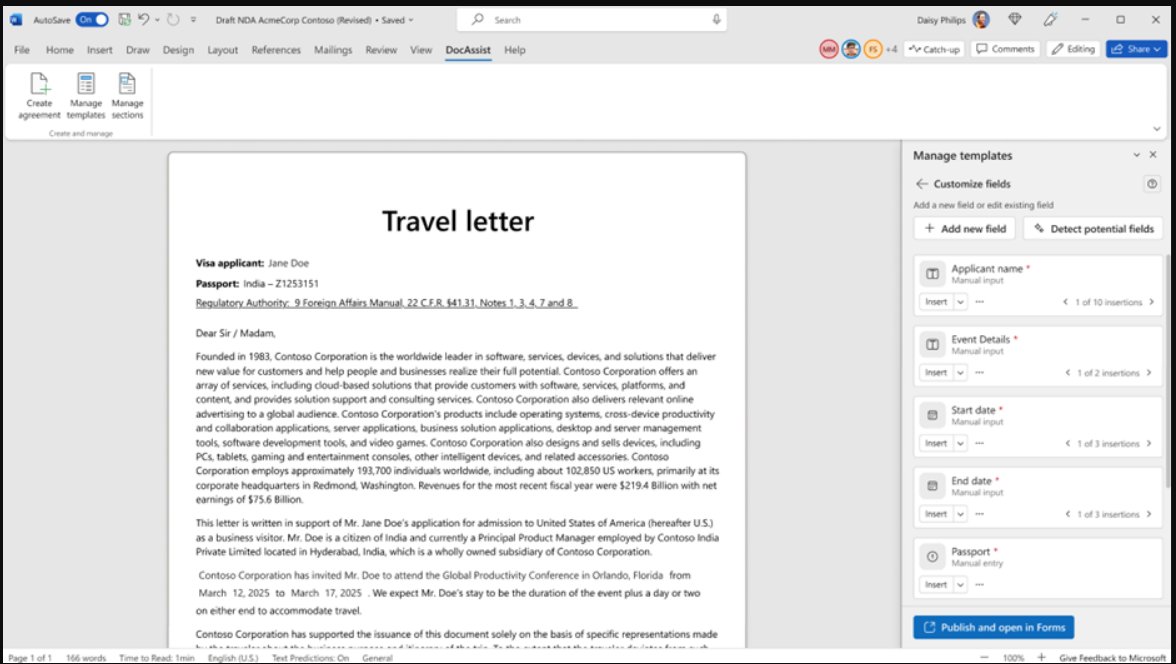This screenshot has width=1176, height=664.
Task: Click Publish and open in Forms
Action: pos(992,627)
